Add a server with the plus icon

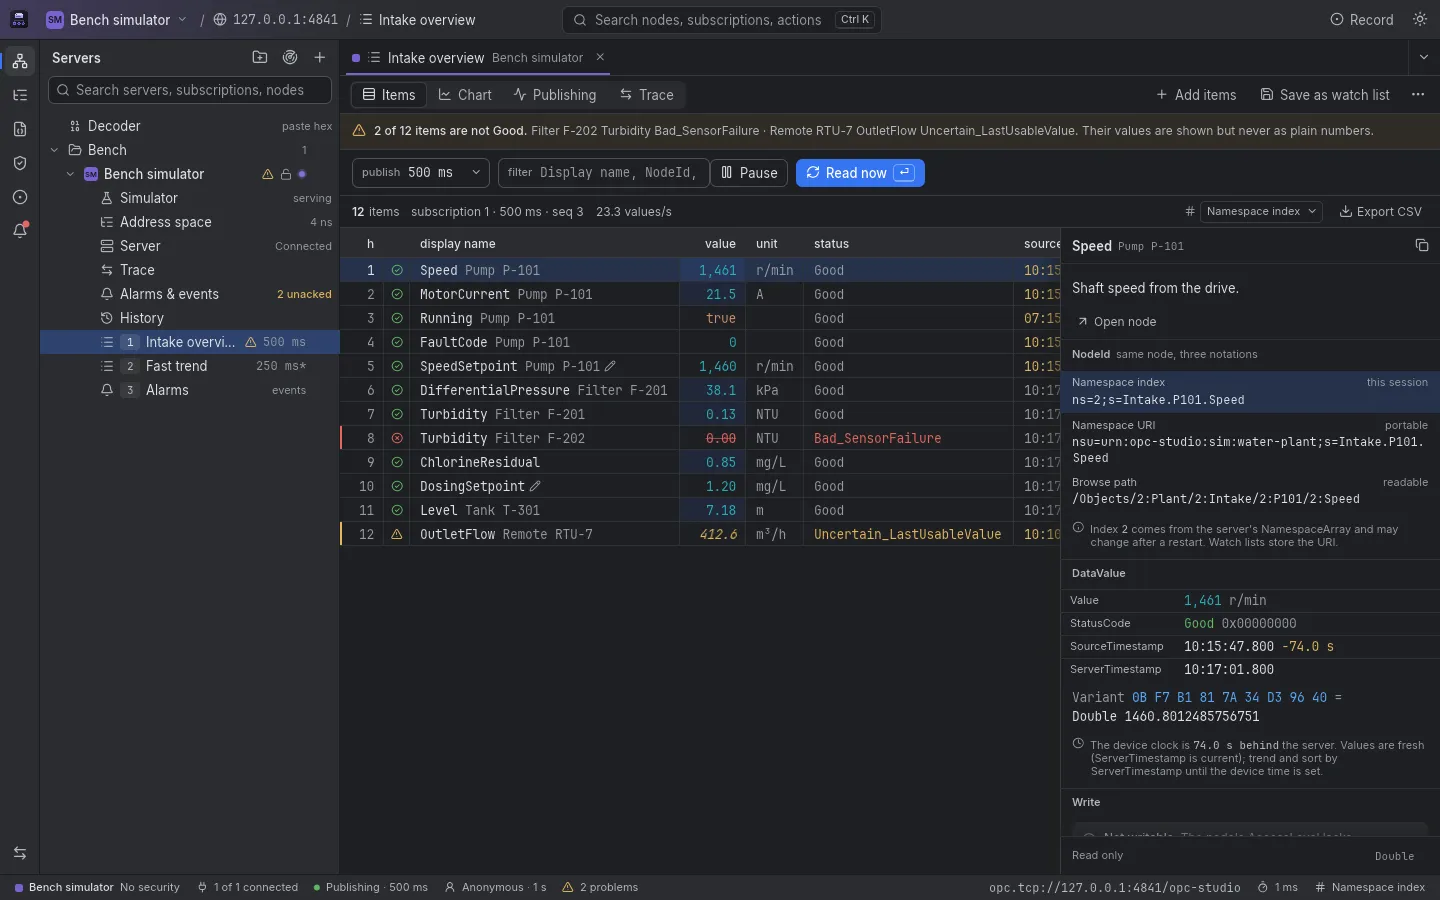(320, 58)
